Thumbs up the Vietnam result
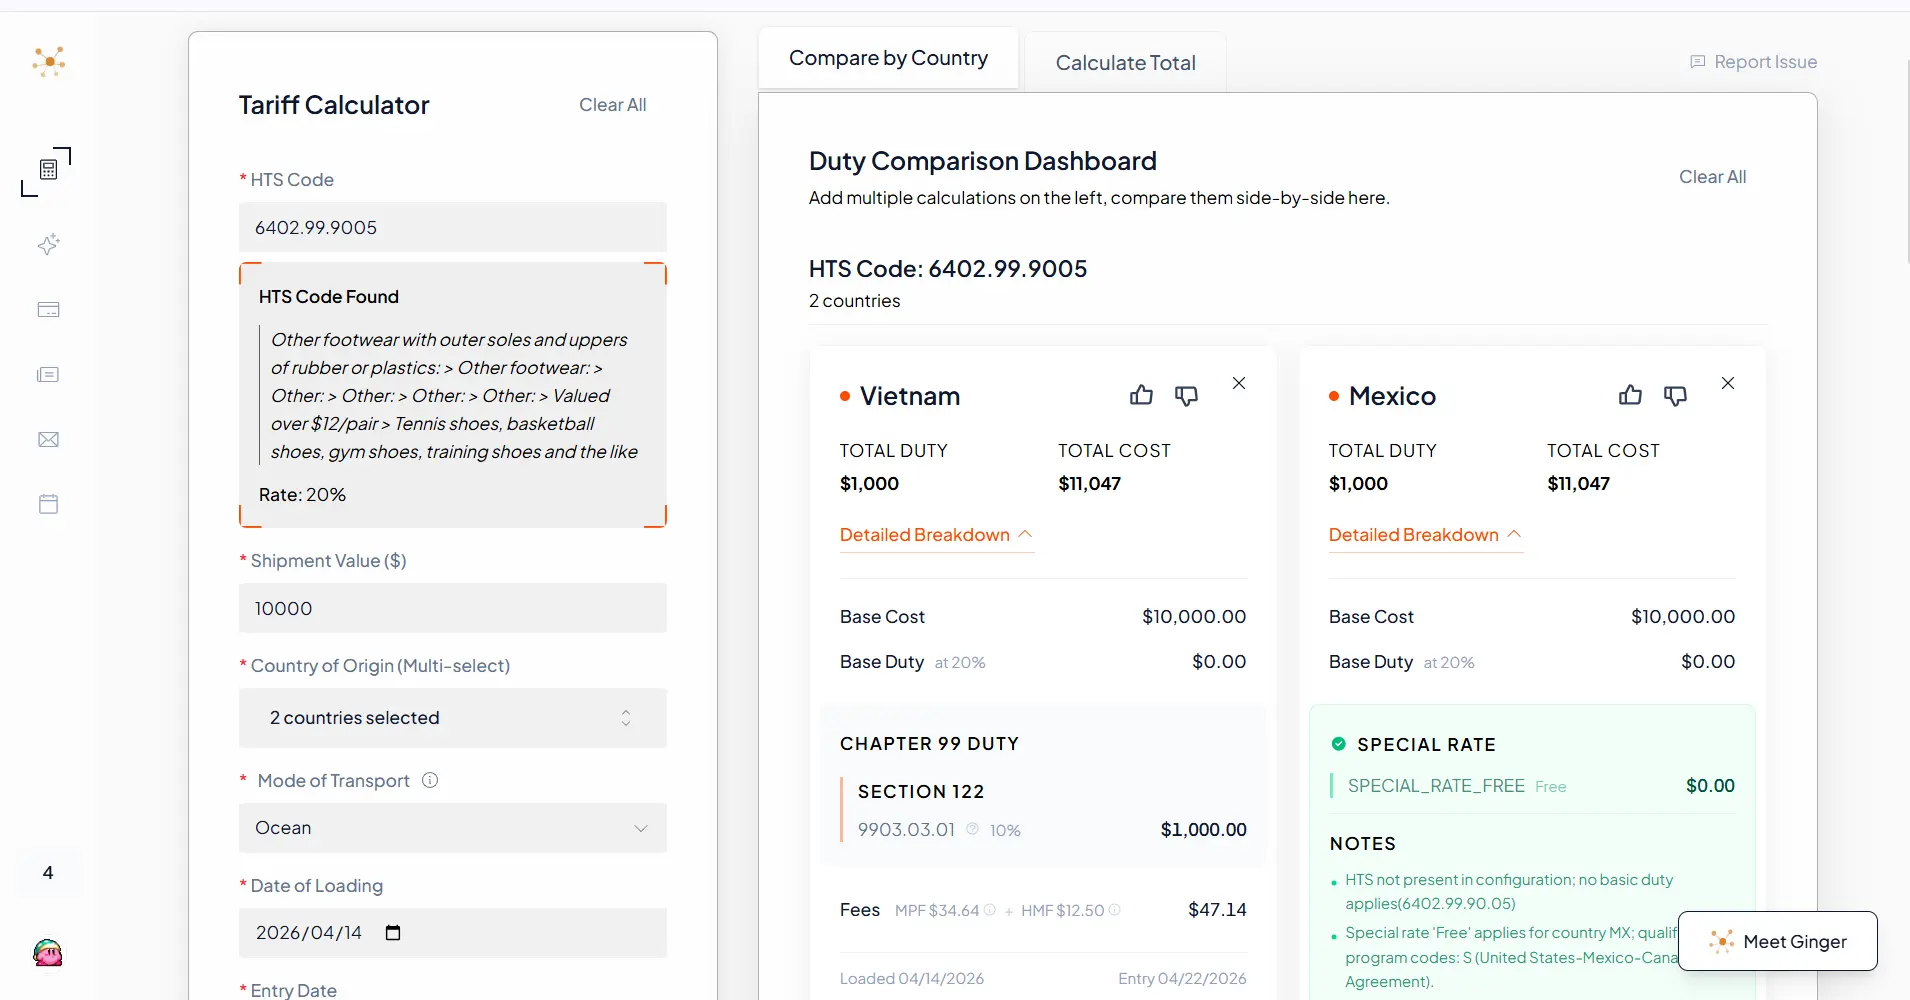 coord(1141,395)
